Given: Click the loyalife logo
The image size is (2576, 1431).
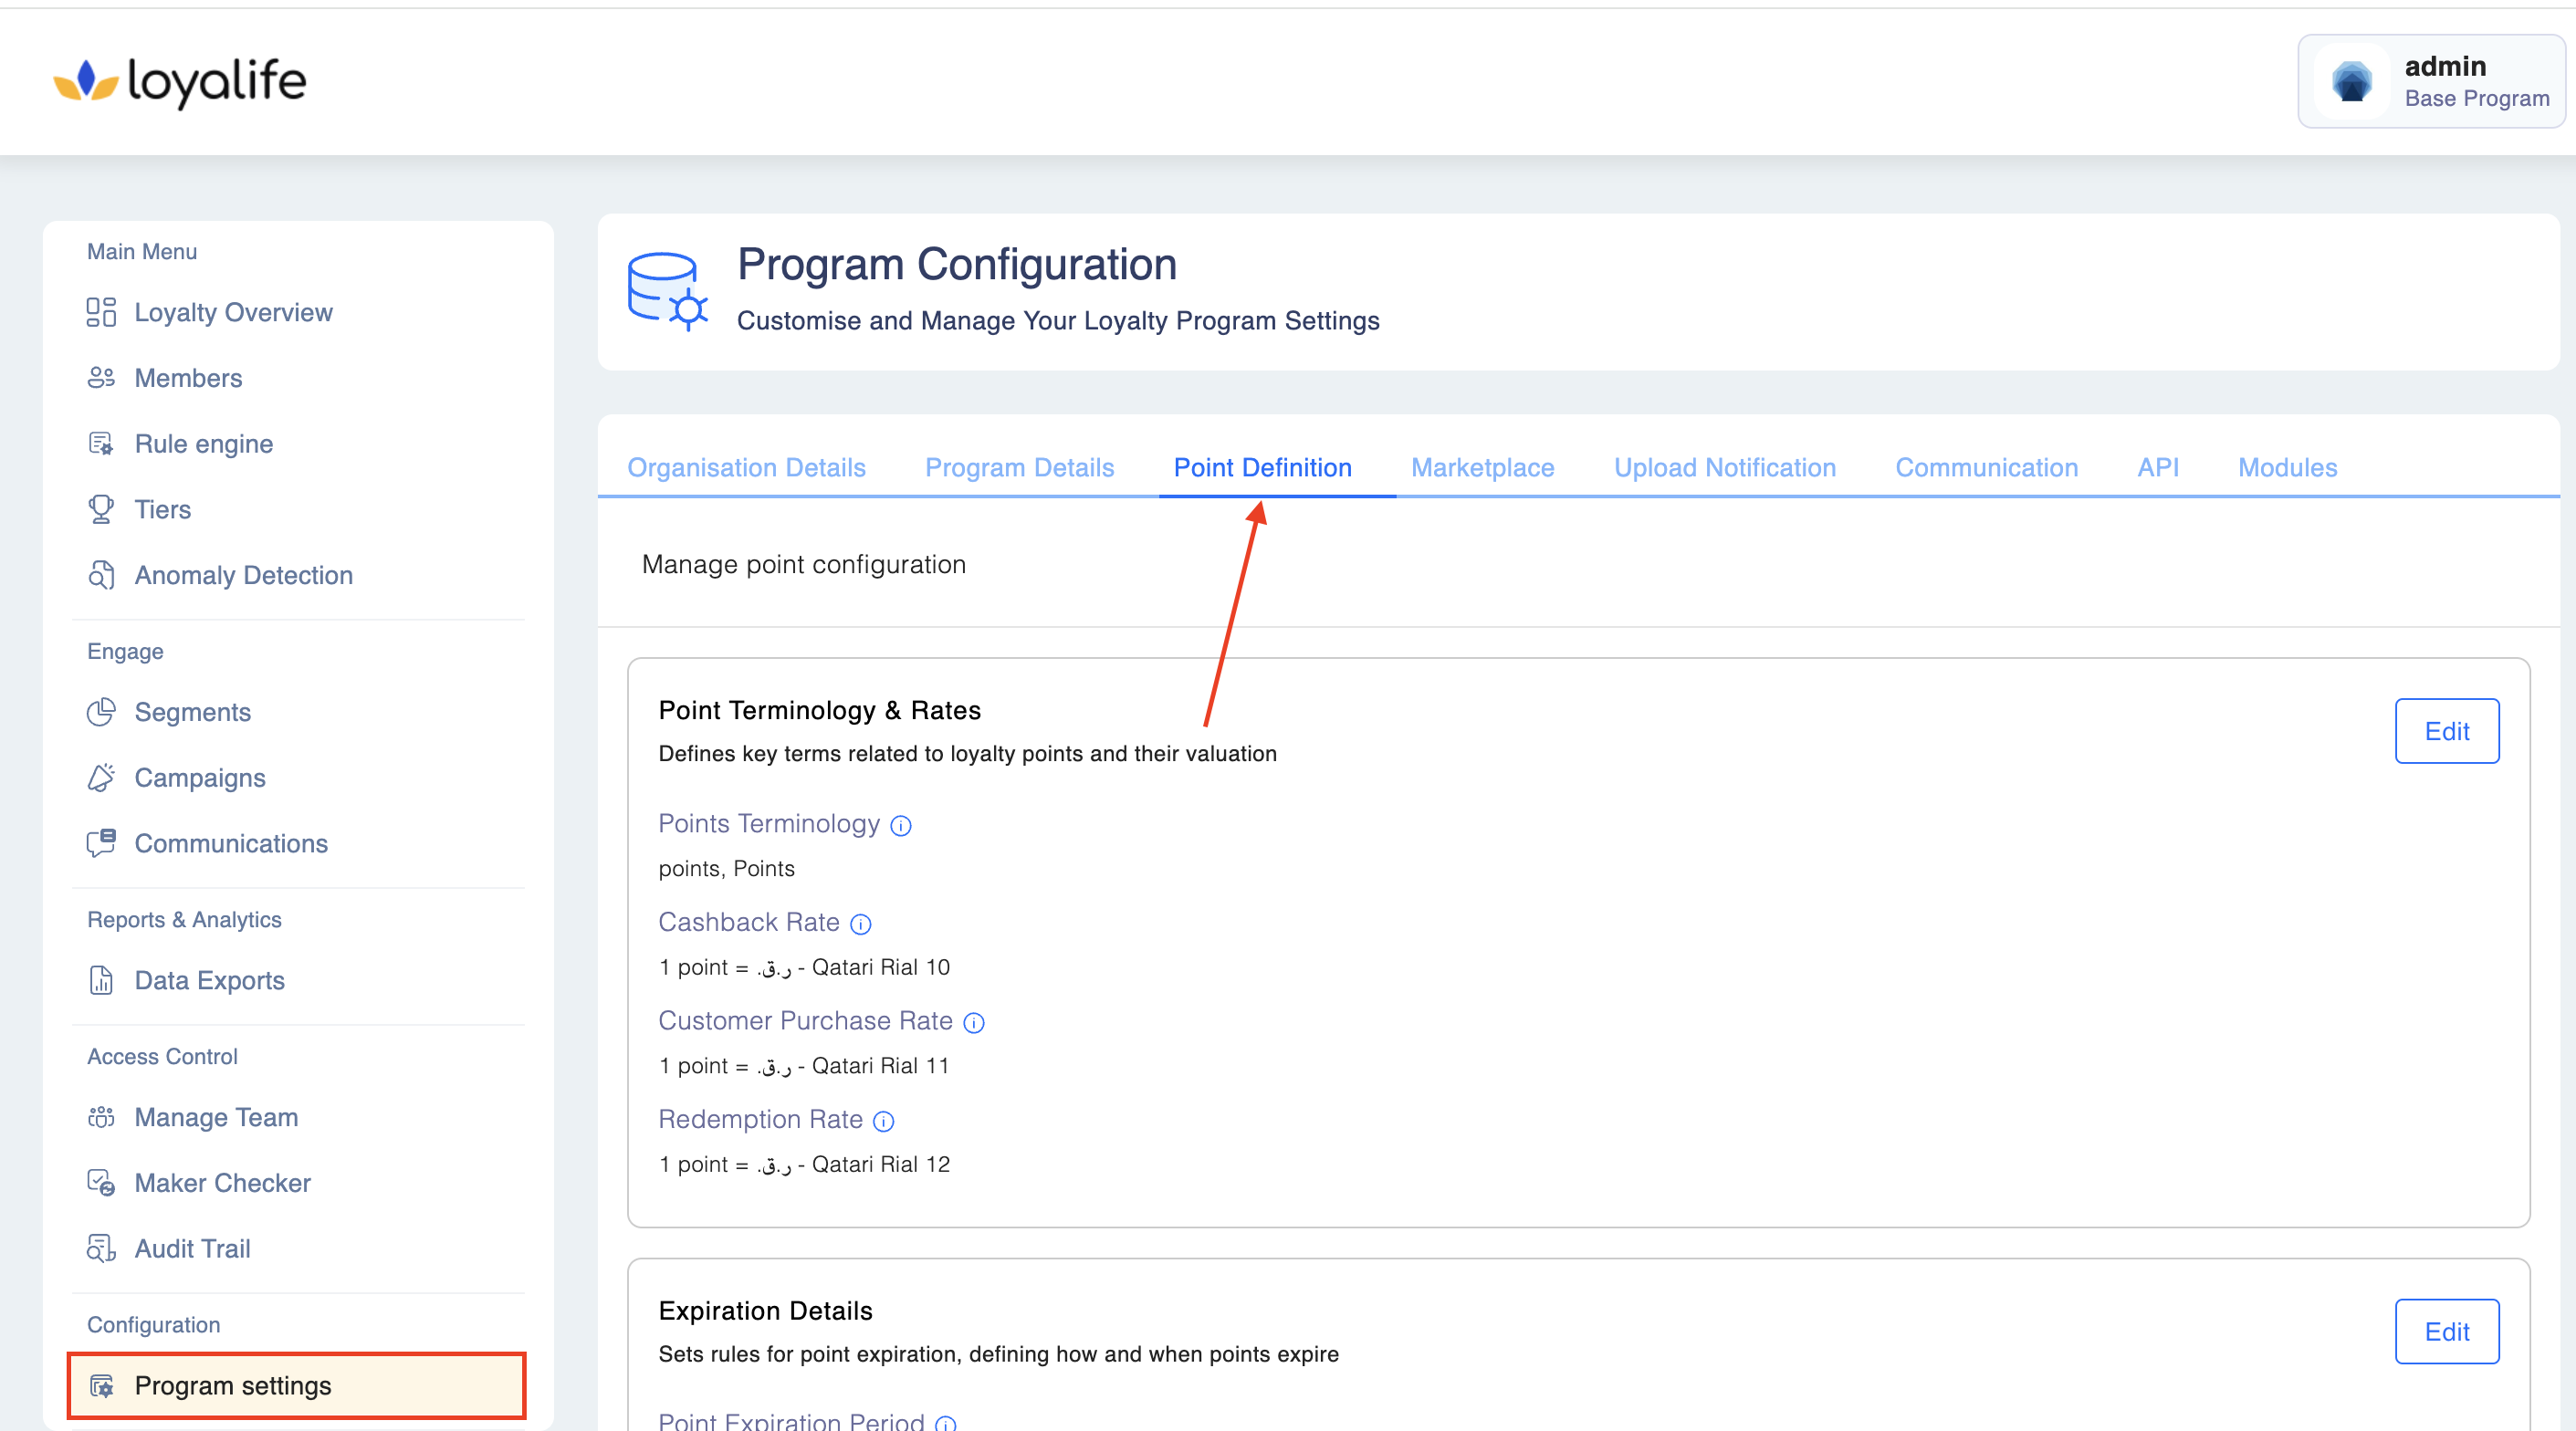Looking at the screenshot, I should (180, 82).
